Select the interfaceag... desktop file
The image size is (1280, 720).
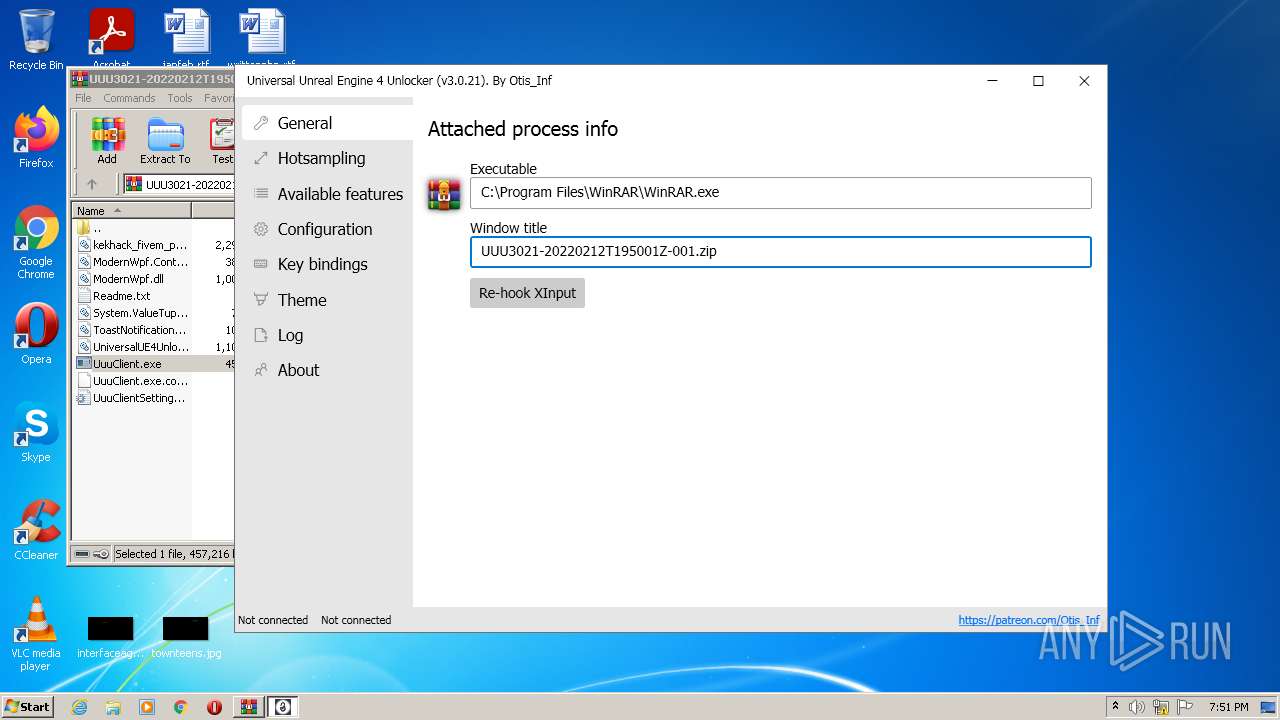(x=110, y=637)
